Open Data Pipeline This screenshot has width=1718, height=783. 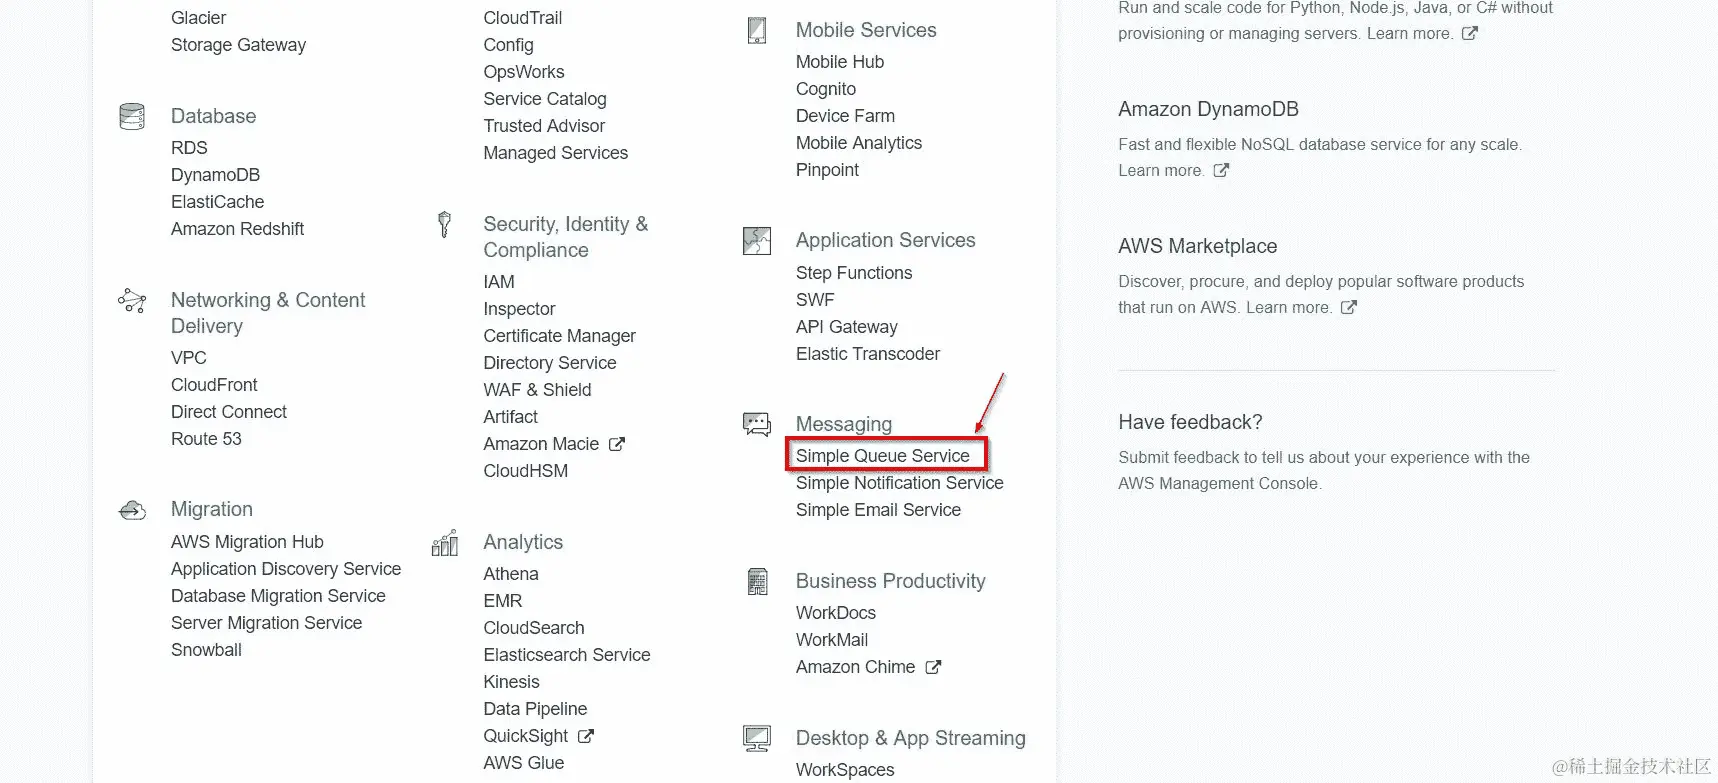535,709
